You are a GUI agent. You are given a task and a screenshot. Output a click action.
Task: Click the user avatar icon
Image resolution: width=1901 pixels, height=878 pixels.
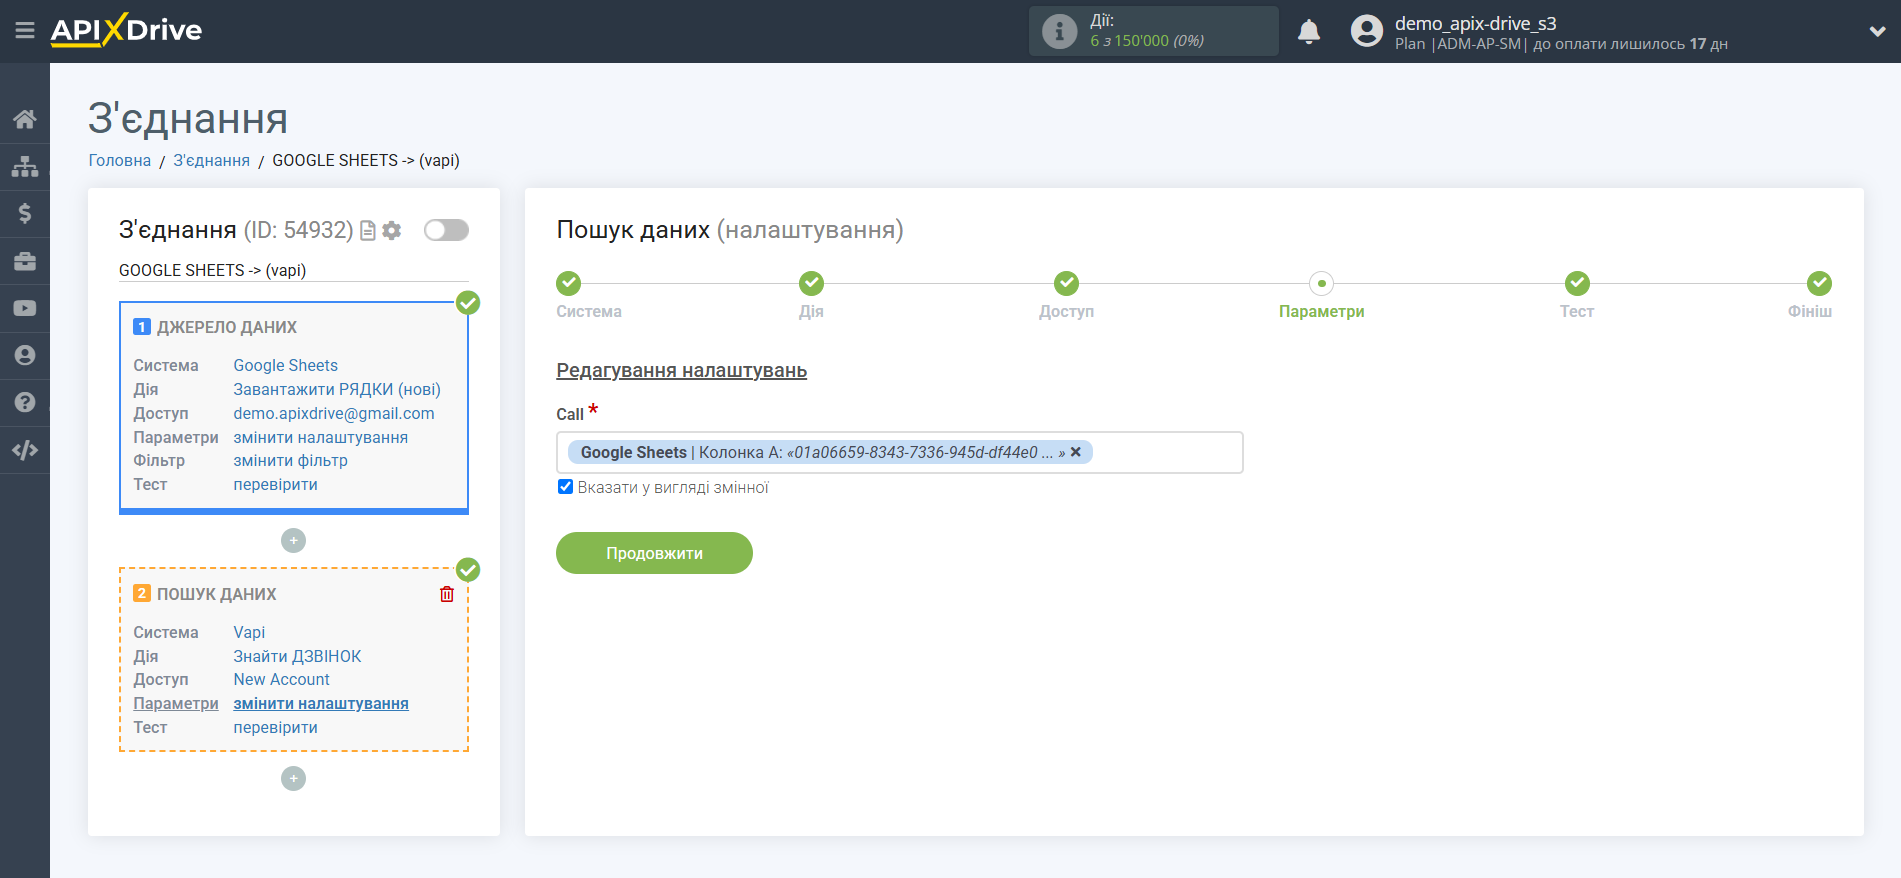[x=1366, y=31]
